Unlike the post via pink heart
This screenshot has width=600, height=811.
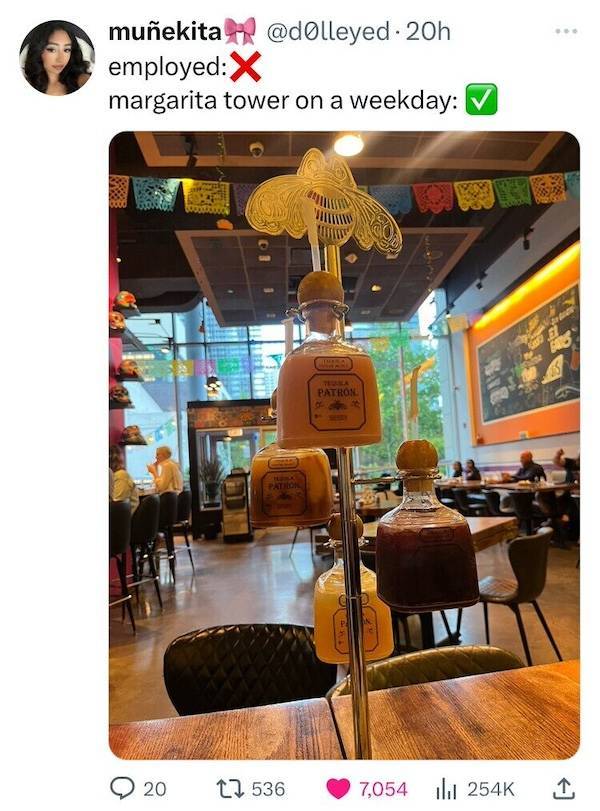point(338,789)
